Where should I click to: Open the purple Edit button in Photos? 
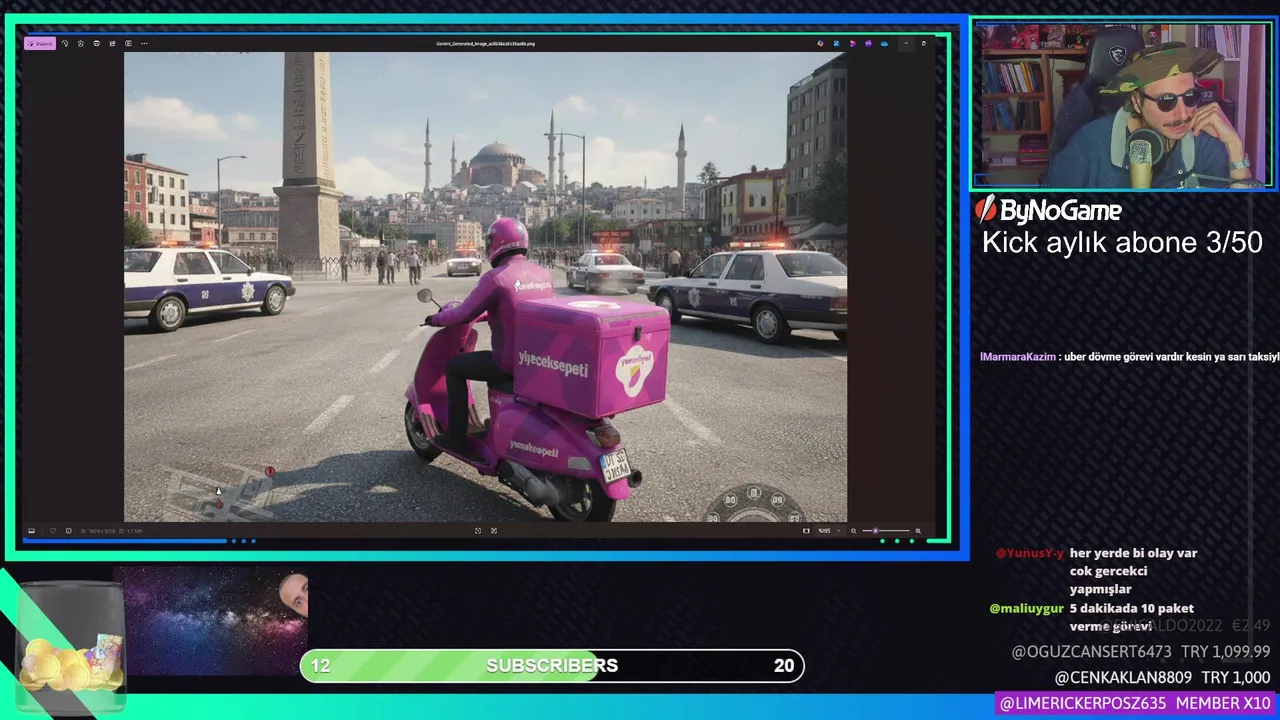(40, 44)
